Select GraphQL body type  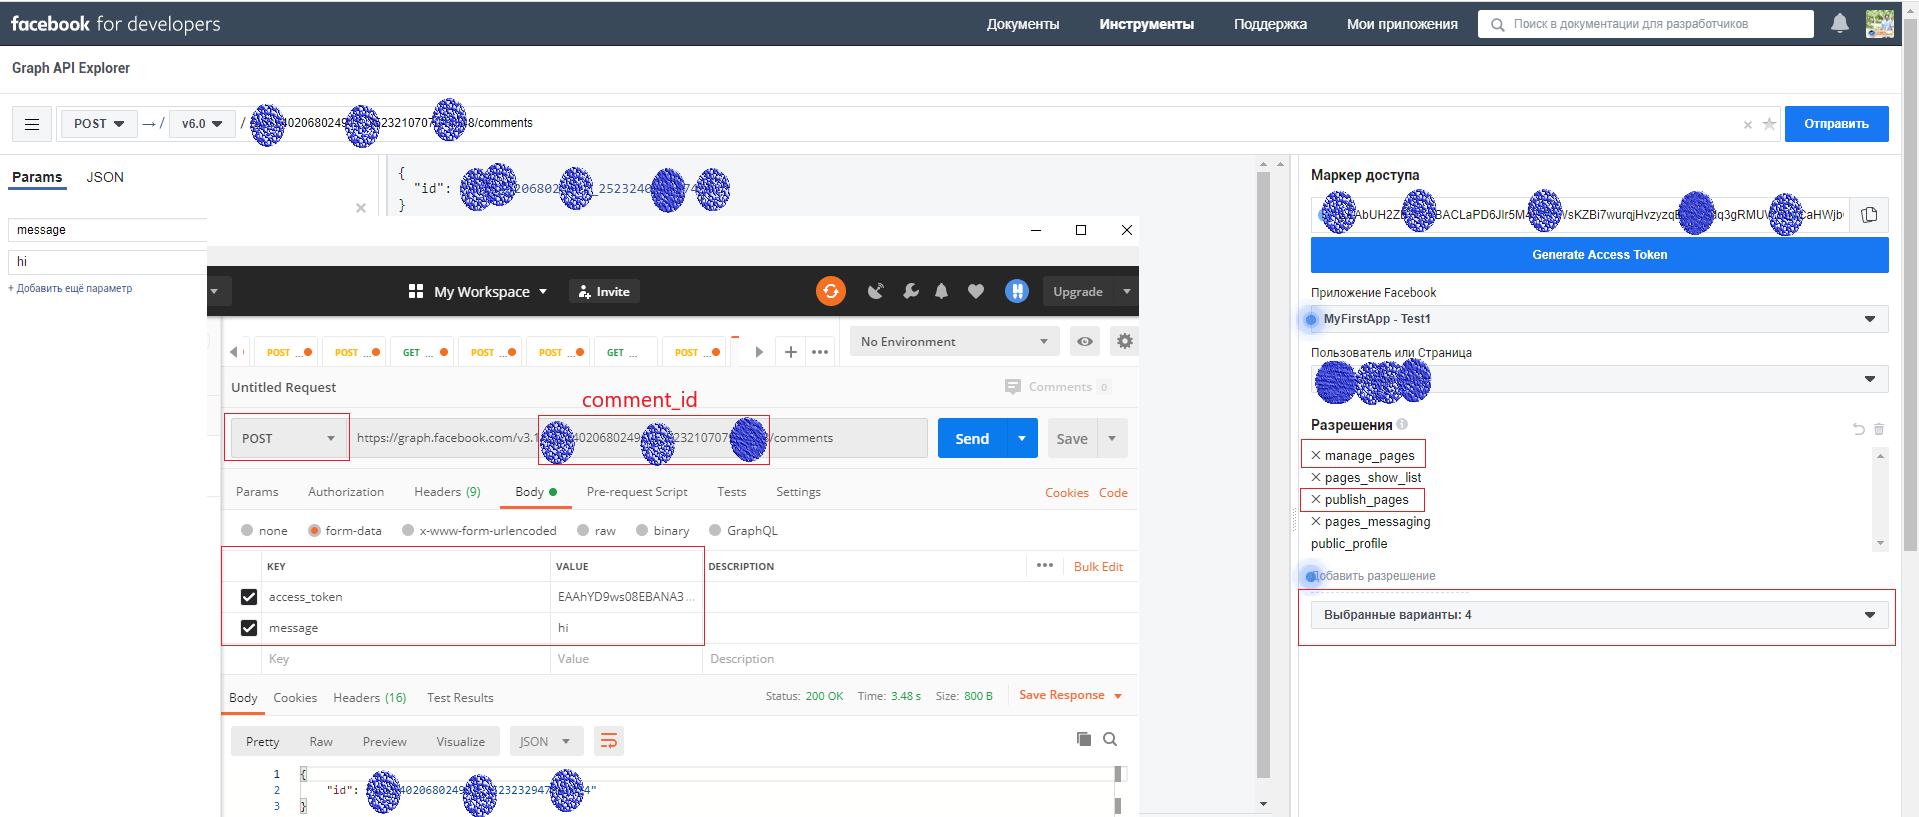coord(715,530)
